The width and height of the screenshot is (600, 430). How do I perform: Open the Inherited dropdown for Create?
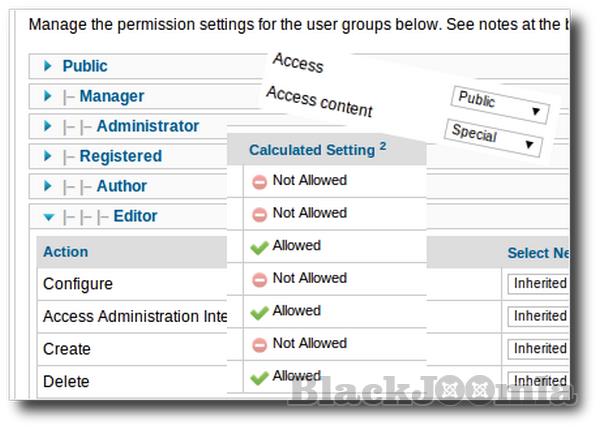539,349
